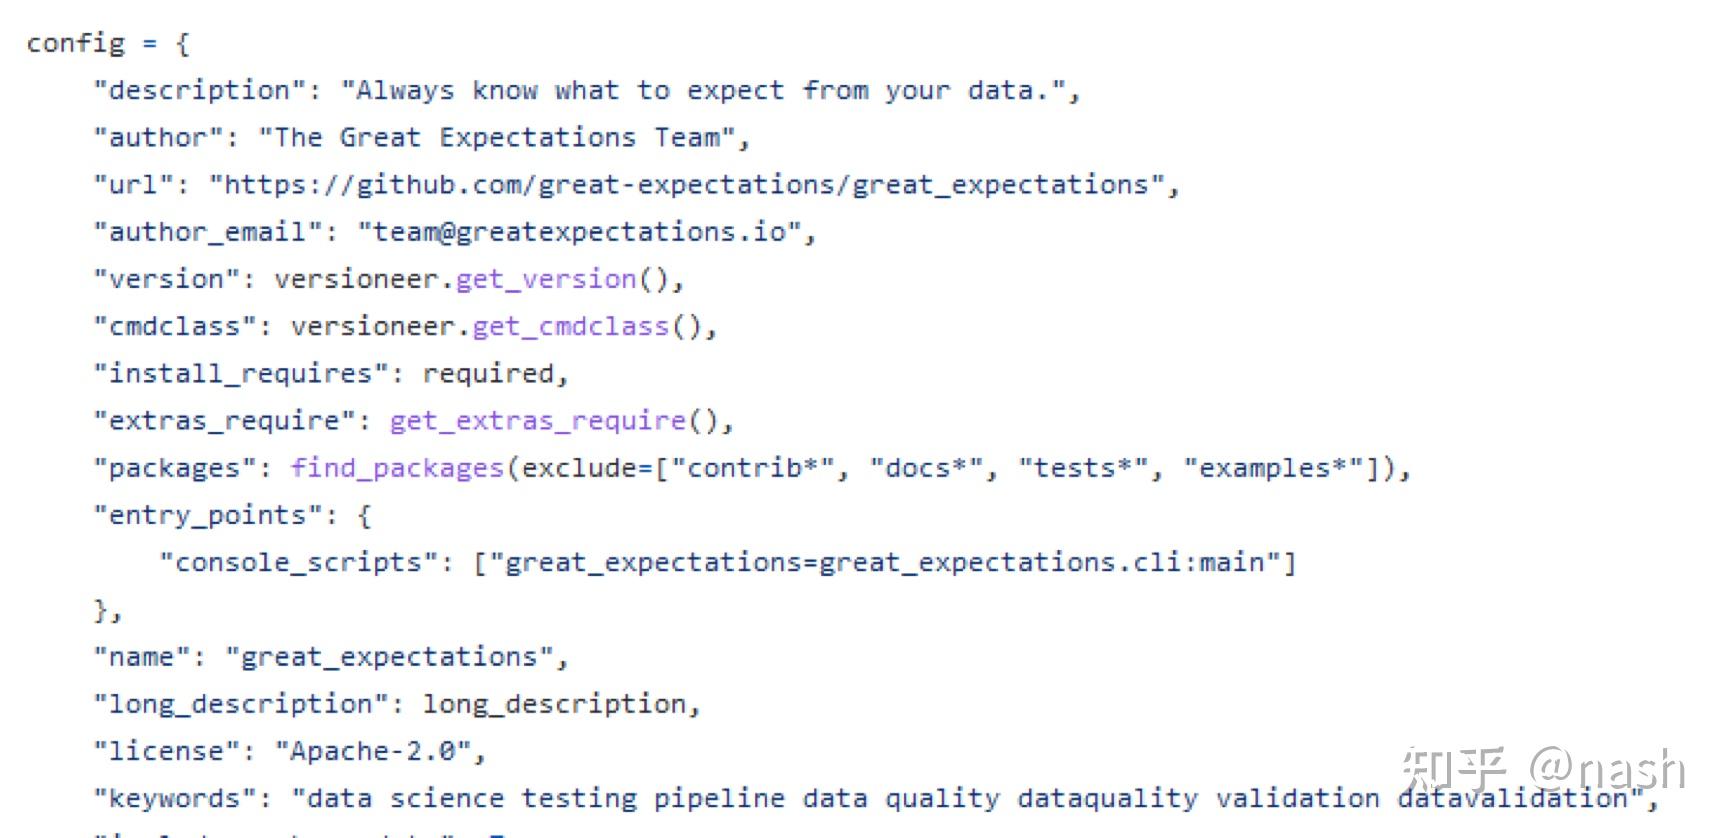
Task: Click the required variable after install_requires
Action: click(x=488, y=374)
